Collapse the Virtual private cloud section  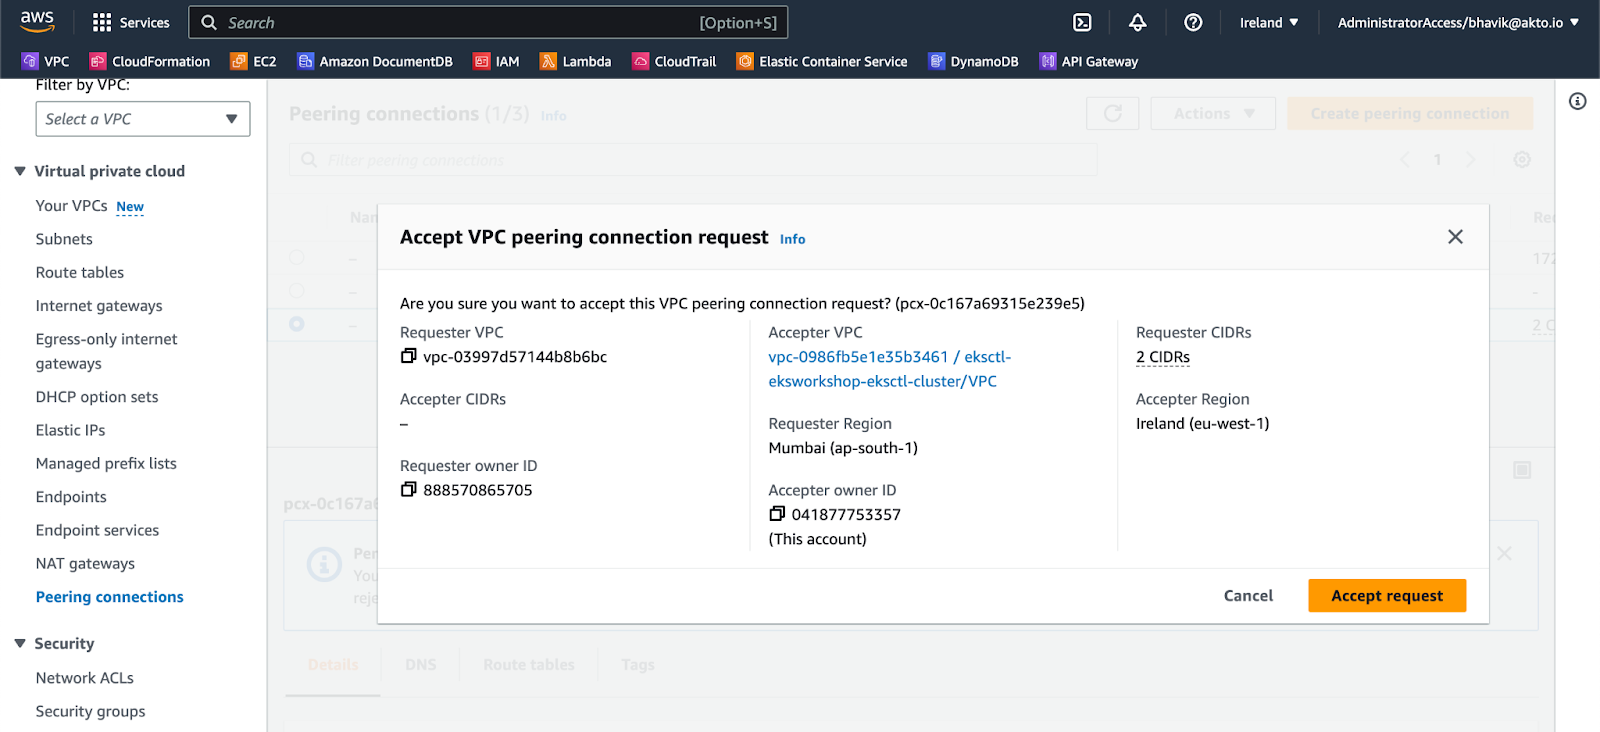[x=20, y=171]
